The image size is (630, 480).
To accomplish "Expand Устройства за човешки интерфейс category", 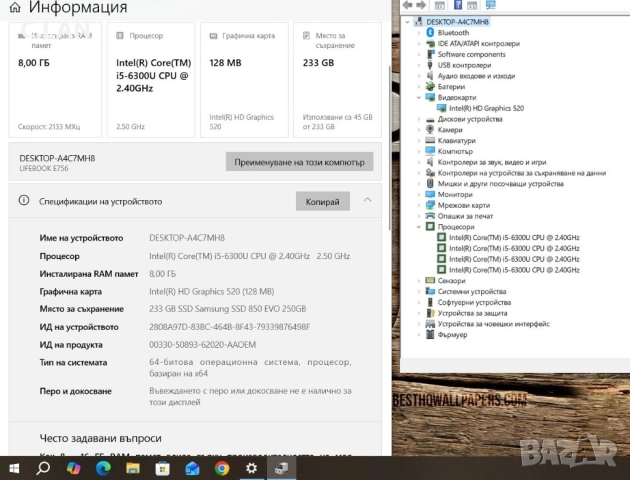I will click(419, 324).
